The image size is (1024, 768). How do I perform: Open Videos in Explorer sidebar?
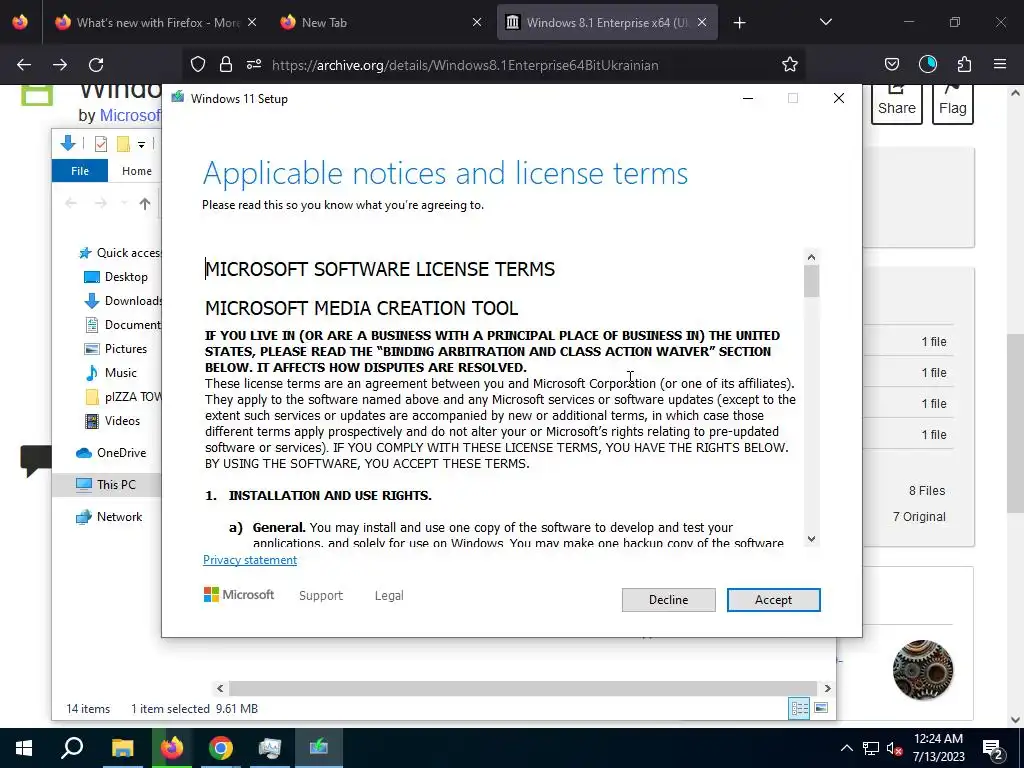[x=112, y=421]
